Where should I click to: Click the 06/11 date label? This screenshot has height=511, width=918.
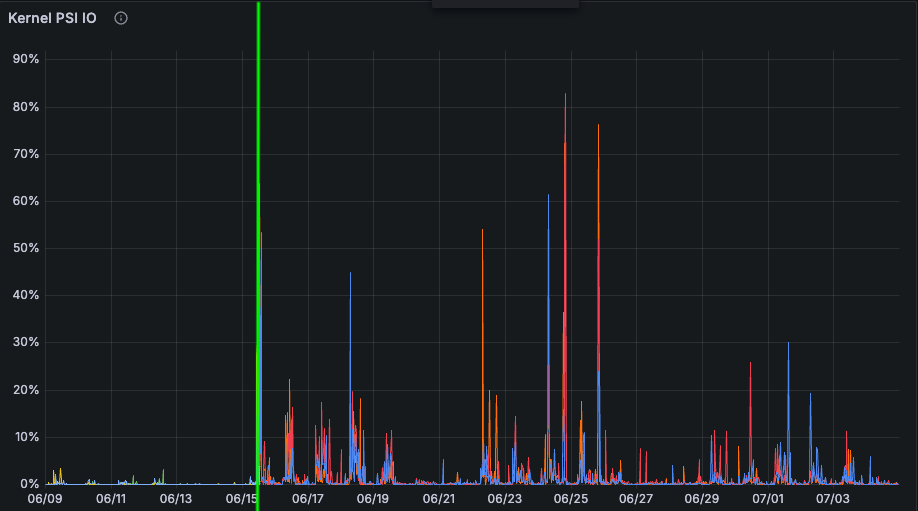tap(111, 499)
